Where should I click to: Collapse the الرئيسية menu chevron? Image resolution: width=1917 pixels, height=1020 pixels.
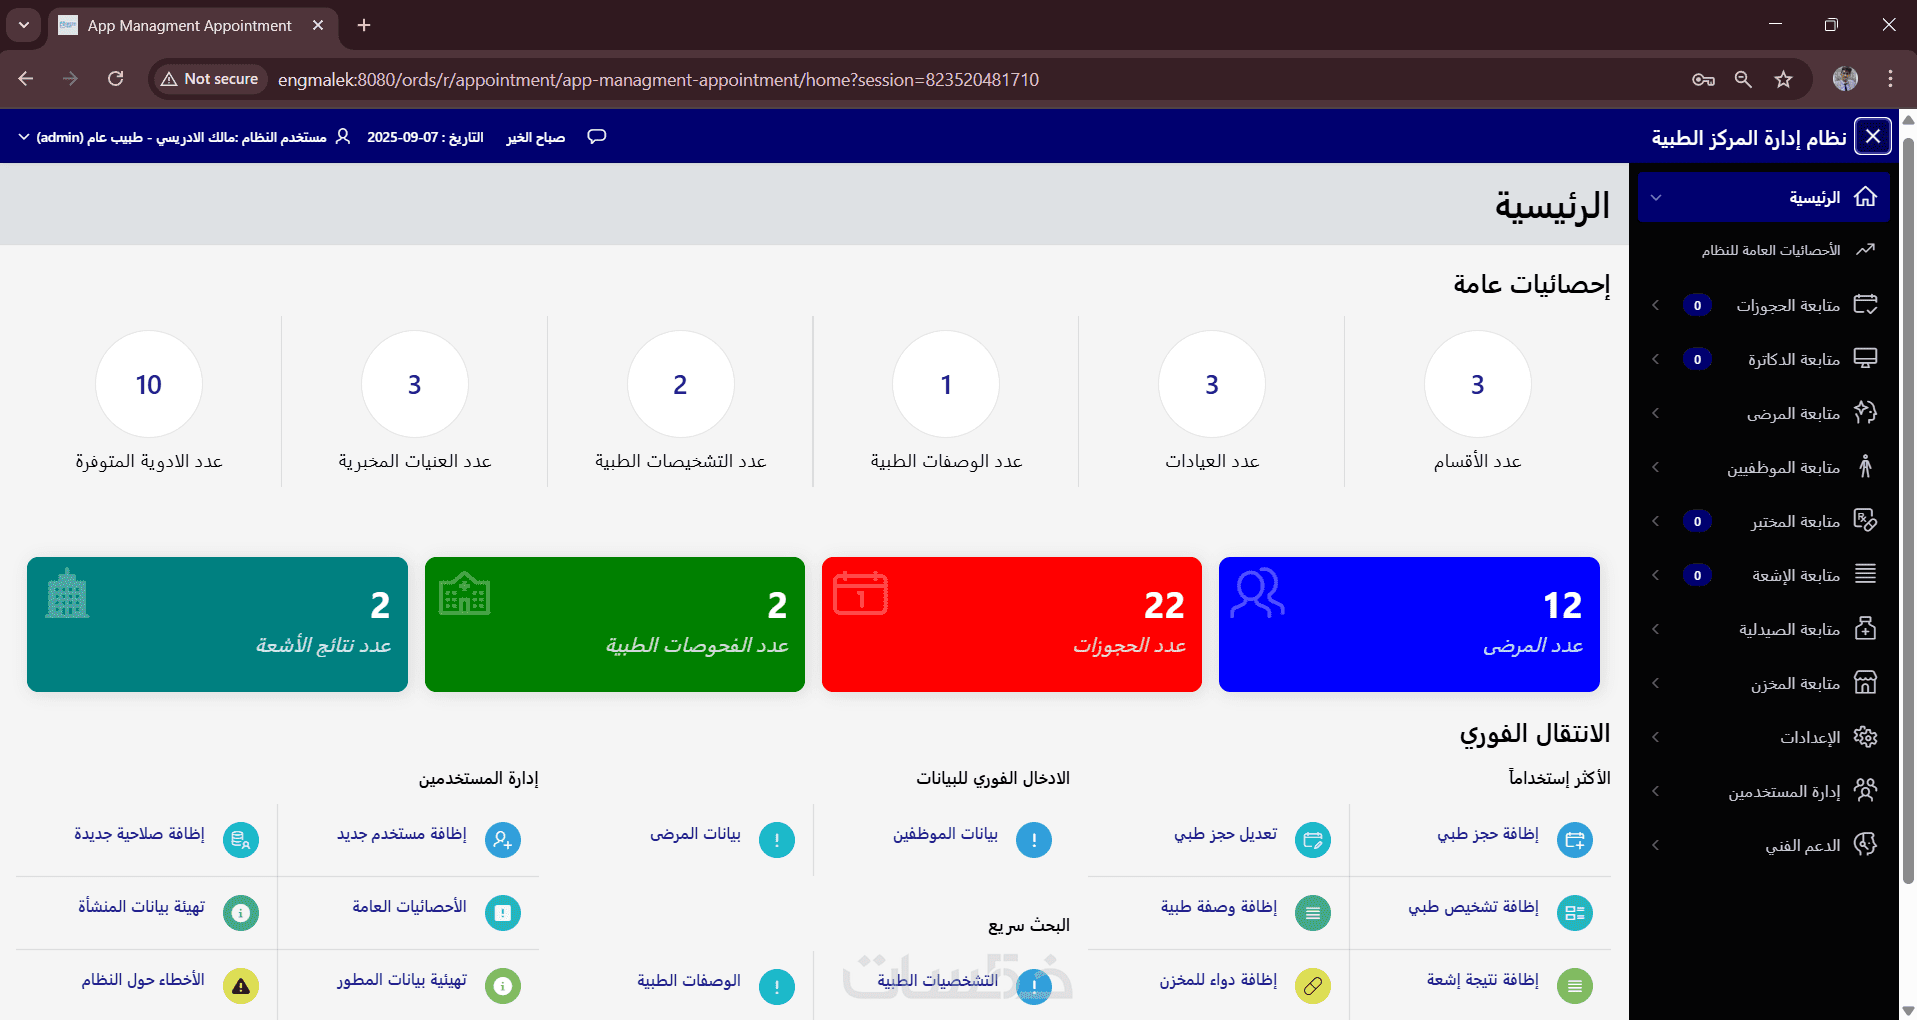point(1656,197)
